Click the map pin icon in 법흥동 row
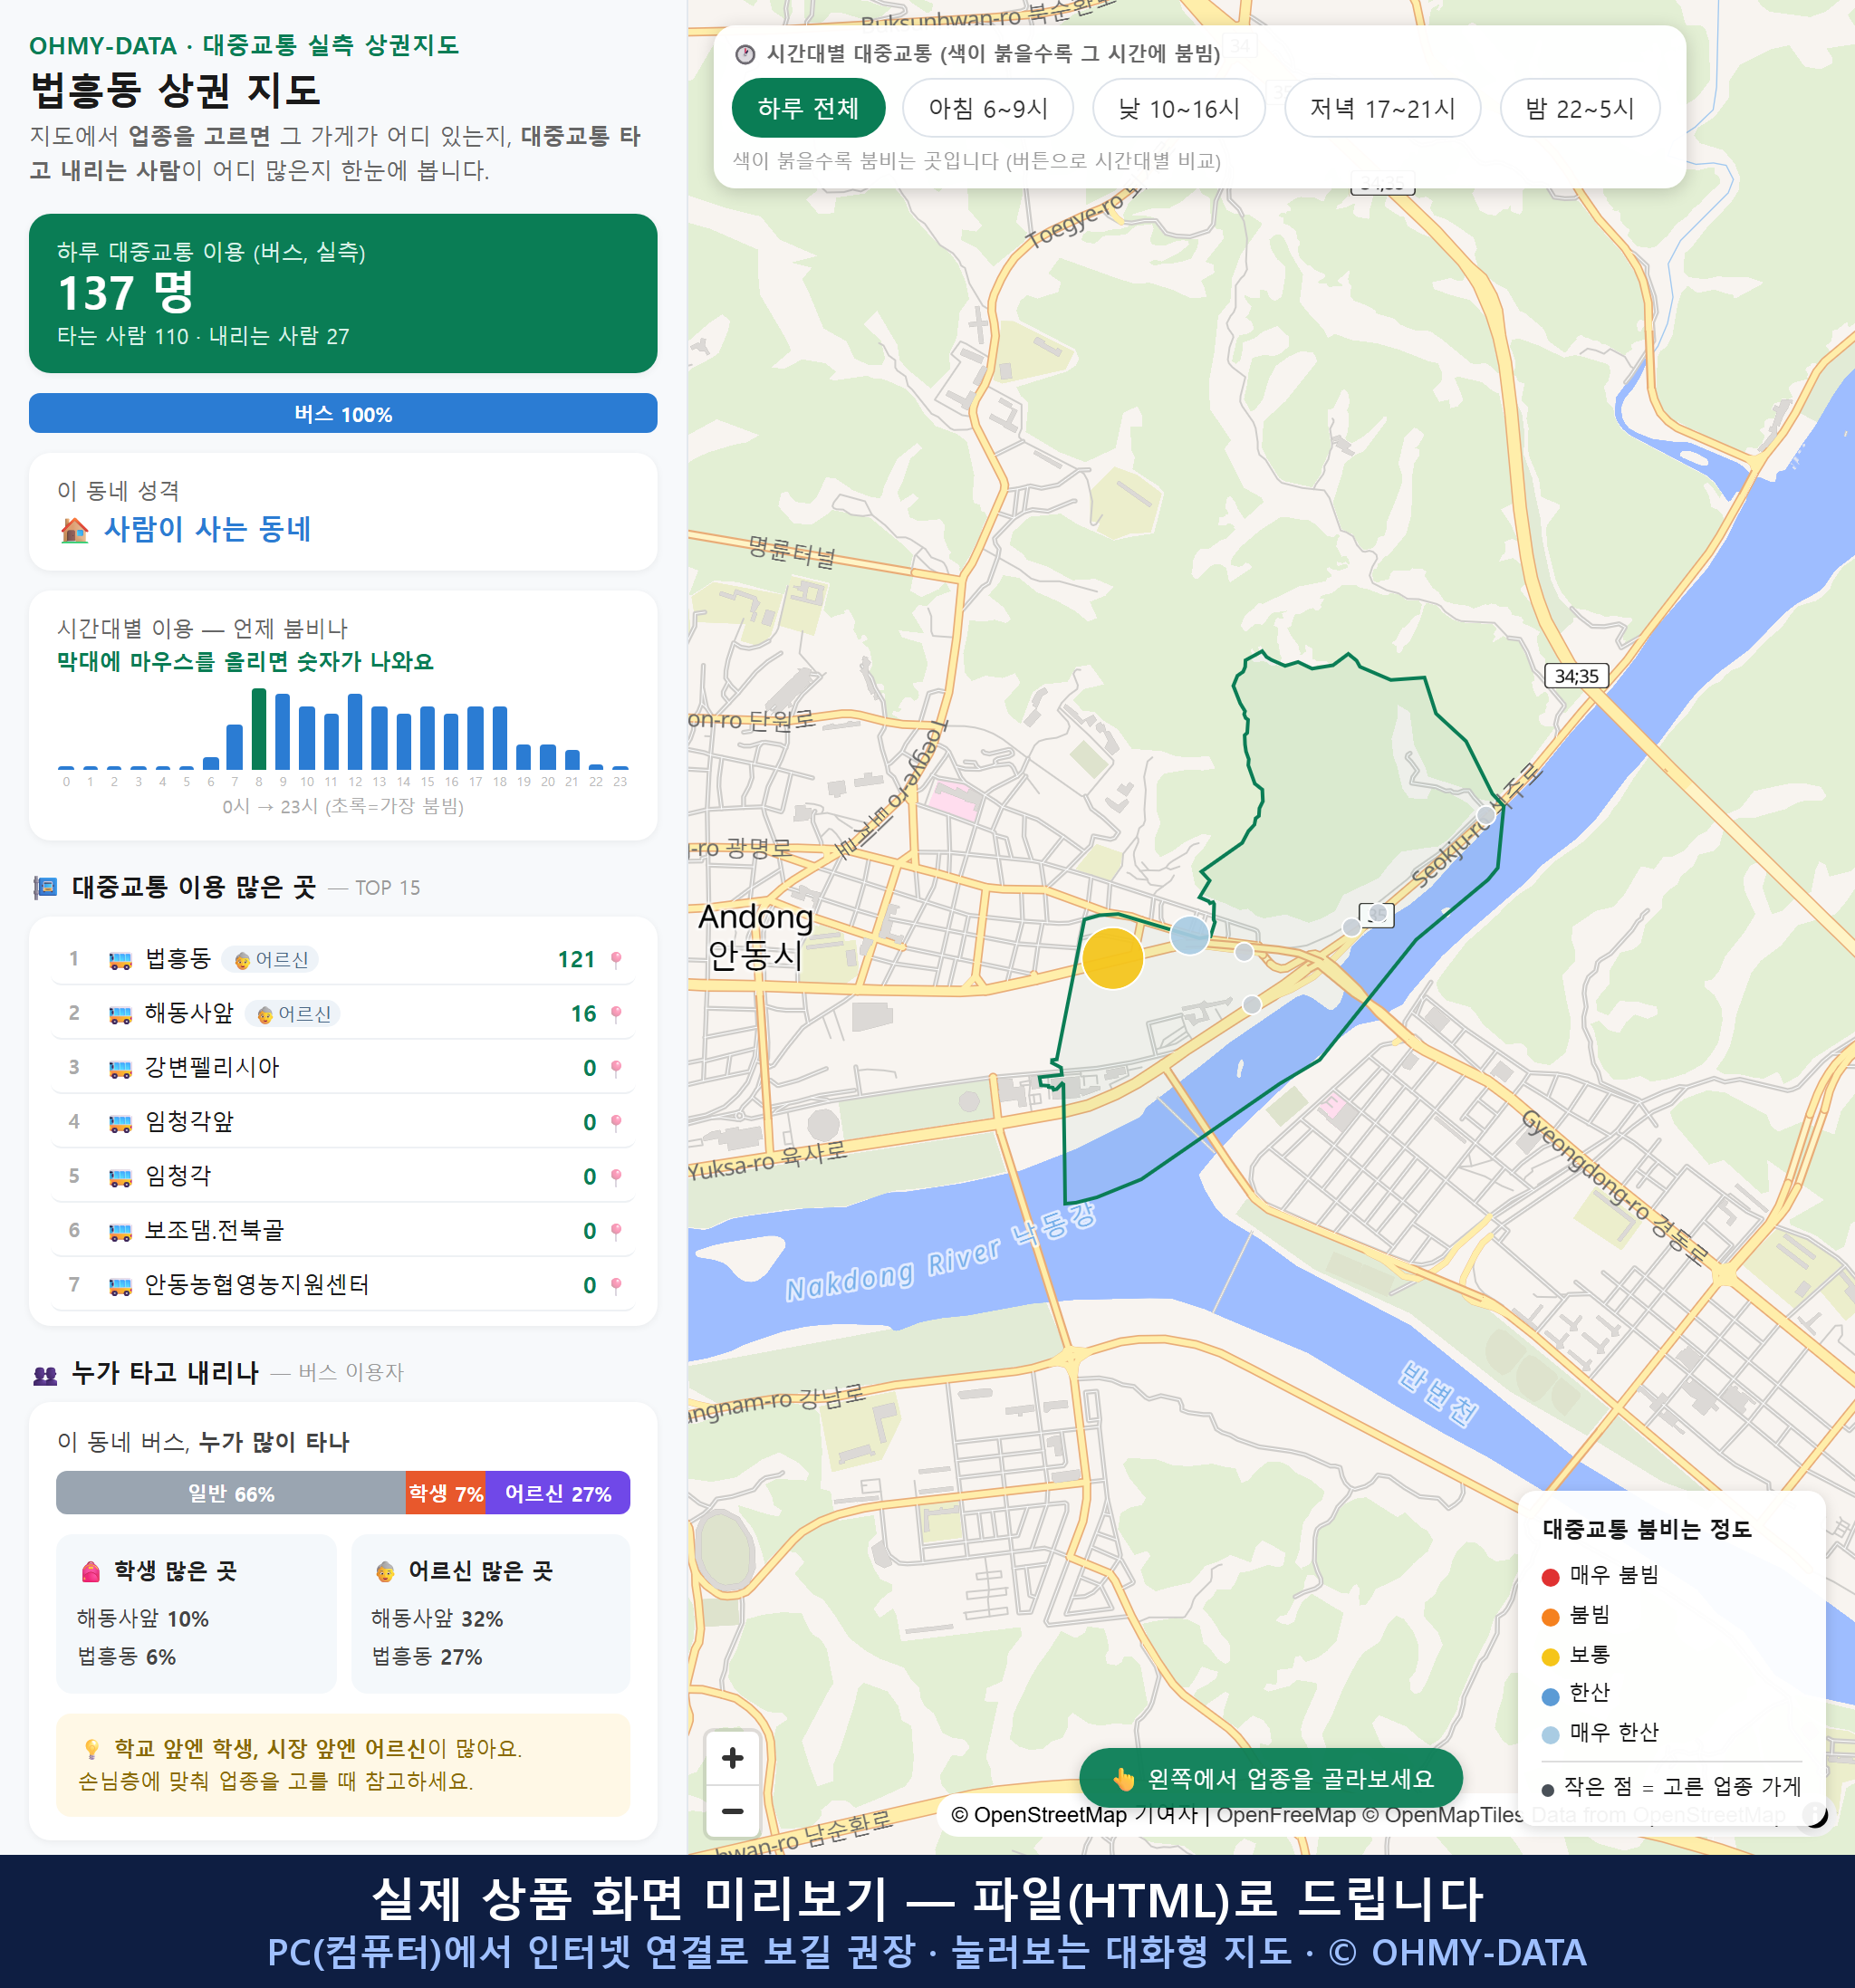Viewport: 1855px width, 1988px height. (616, 959)
